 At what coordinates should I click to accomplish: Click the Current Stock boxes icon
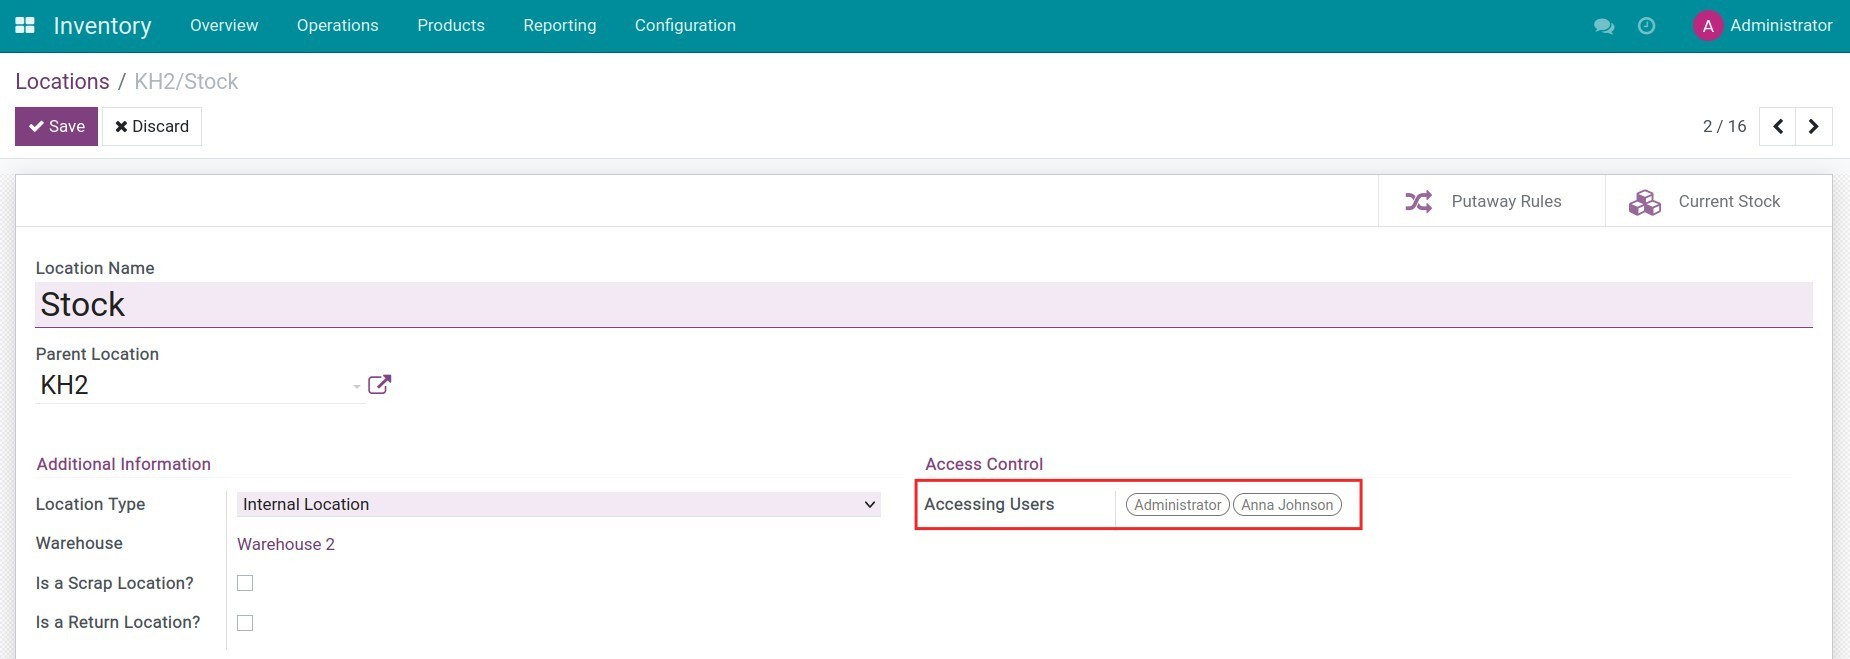(1644, 202)
